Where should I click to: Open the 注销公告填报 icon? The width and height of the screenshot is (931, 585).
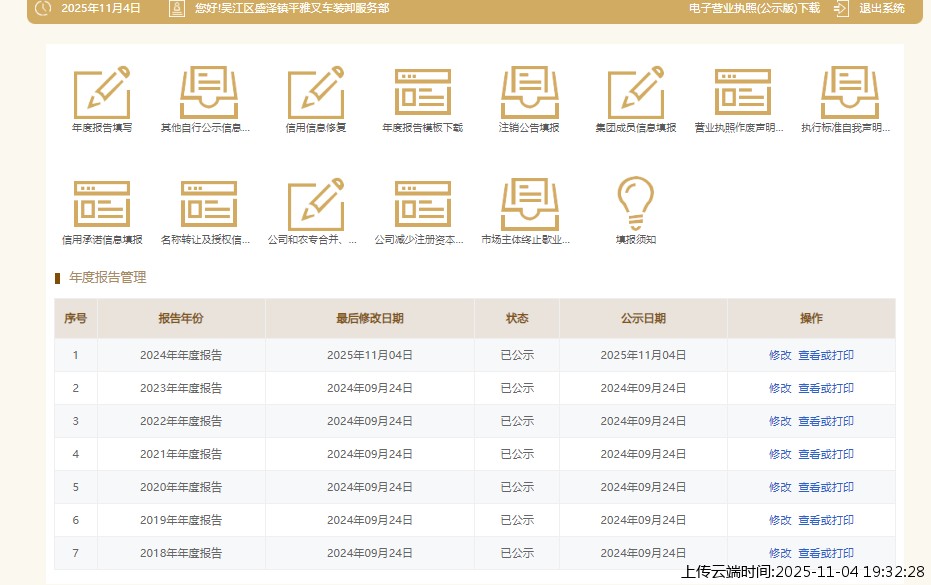(x=529, y=93)
